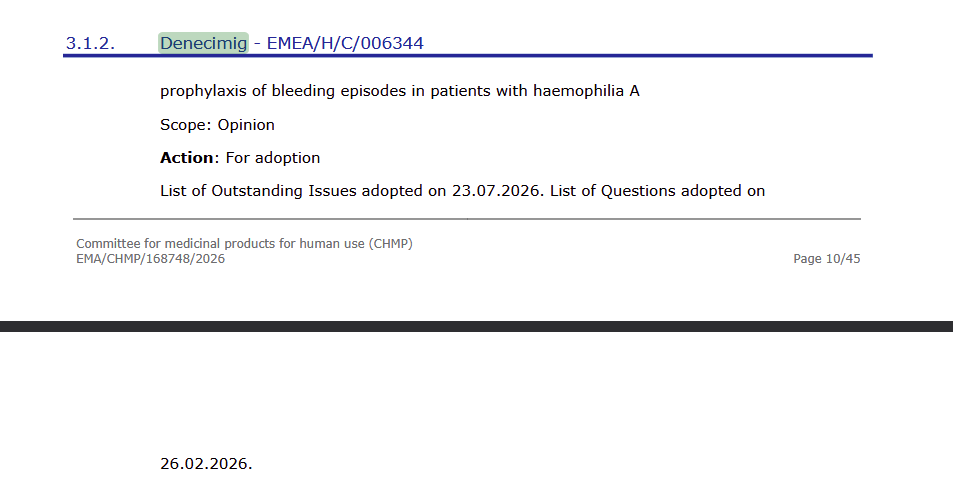Click the dark page separator bar

pyautogui.click(x=476, y=326)
